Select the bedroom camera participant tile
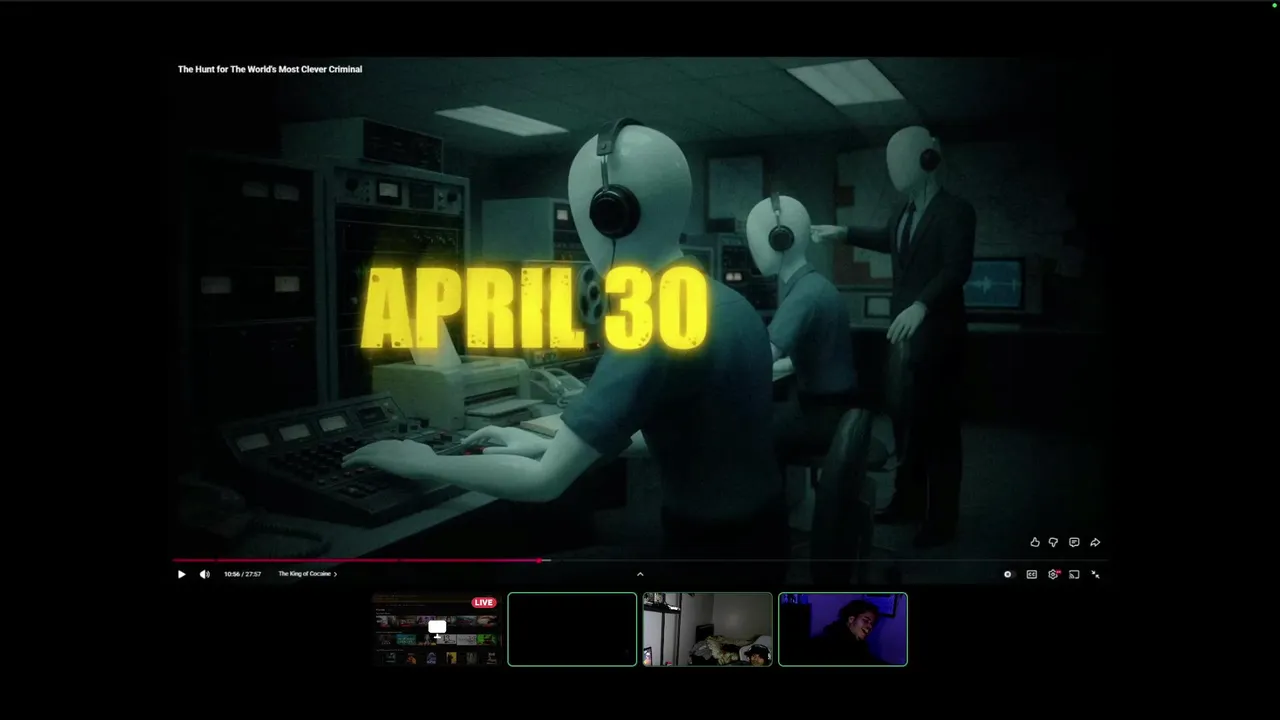This screenshot has height=720, width=1280. point(707,629)
